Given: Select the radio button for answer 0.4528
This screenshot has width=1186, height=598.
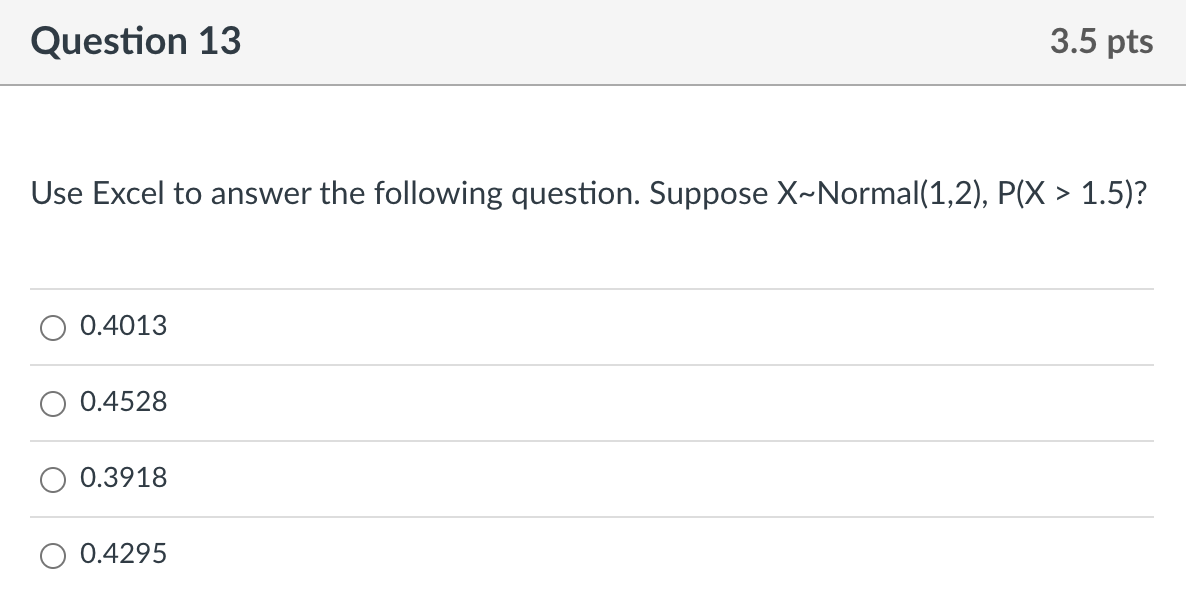Looking at the screenshot, I should pos(53,402).
